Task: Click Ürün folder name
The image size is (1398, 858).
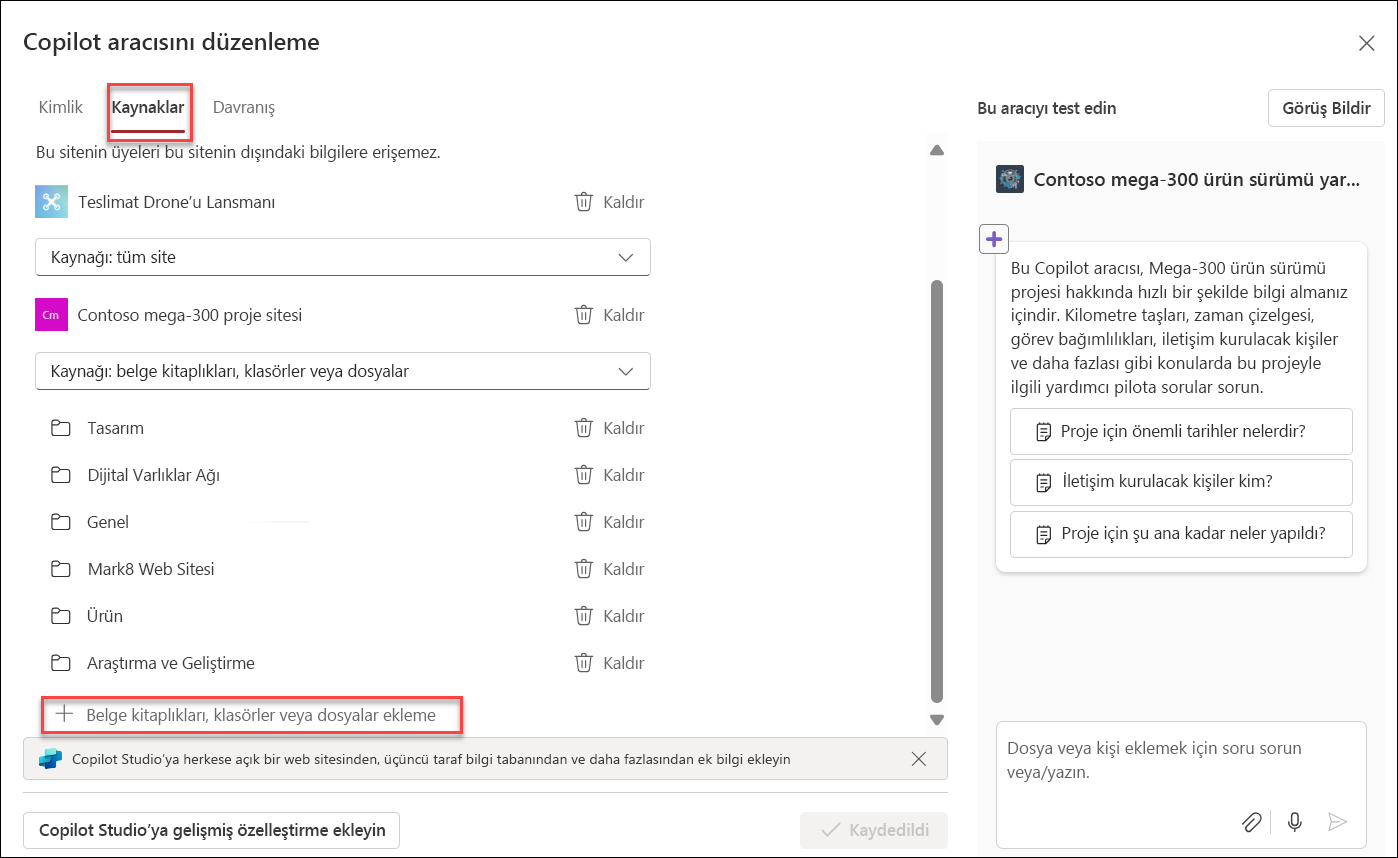Action: [105, 616]
